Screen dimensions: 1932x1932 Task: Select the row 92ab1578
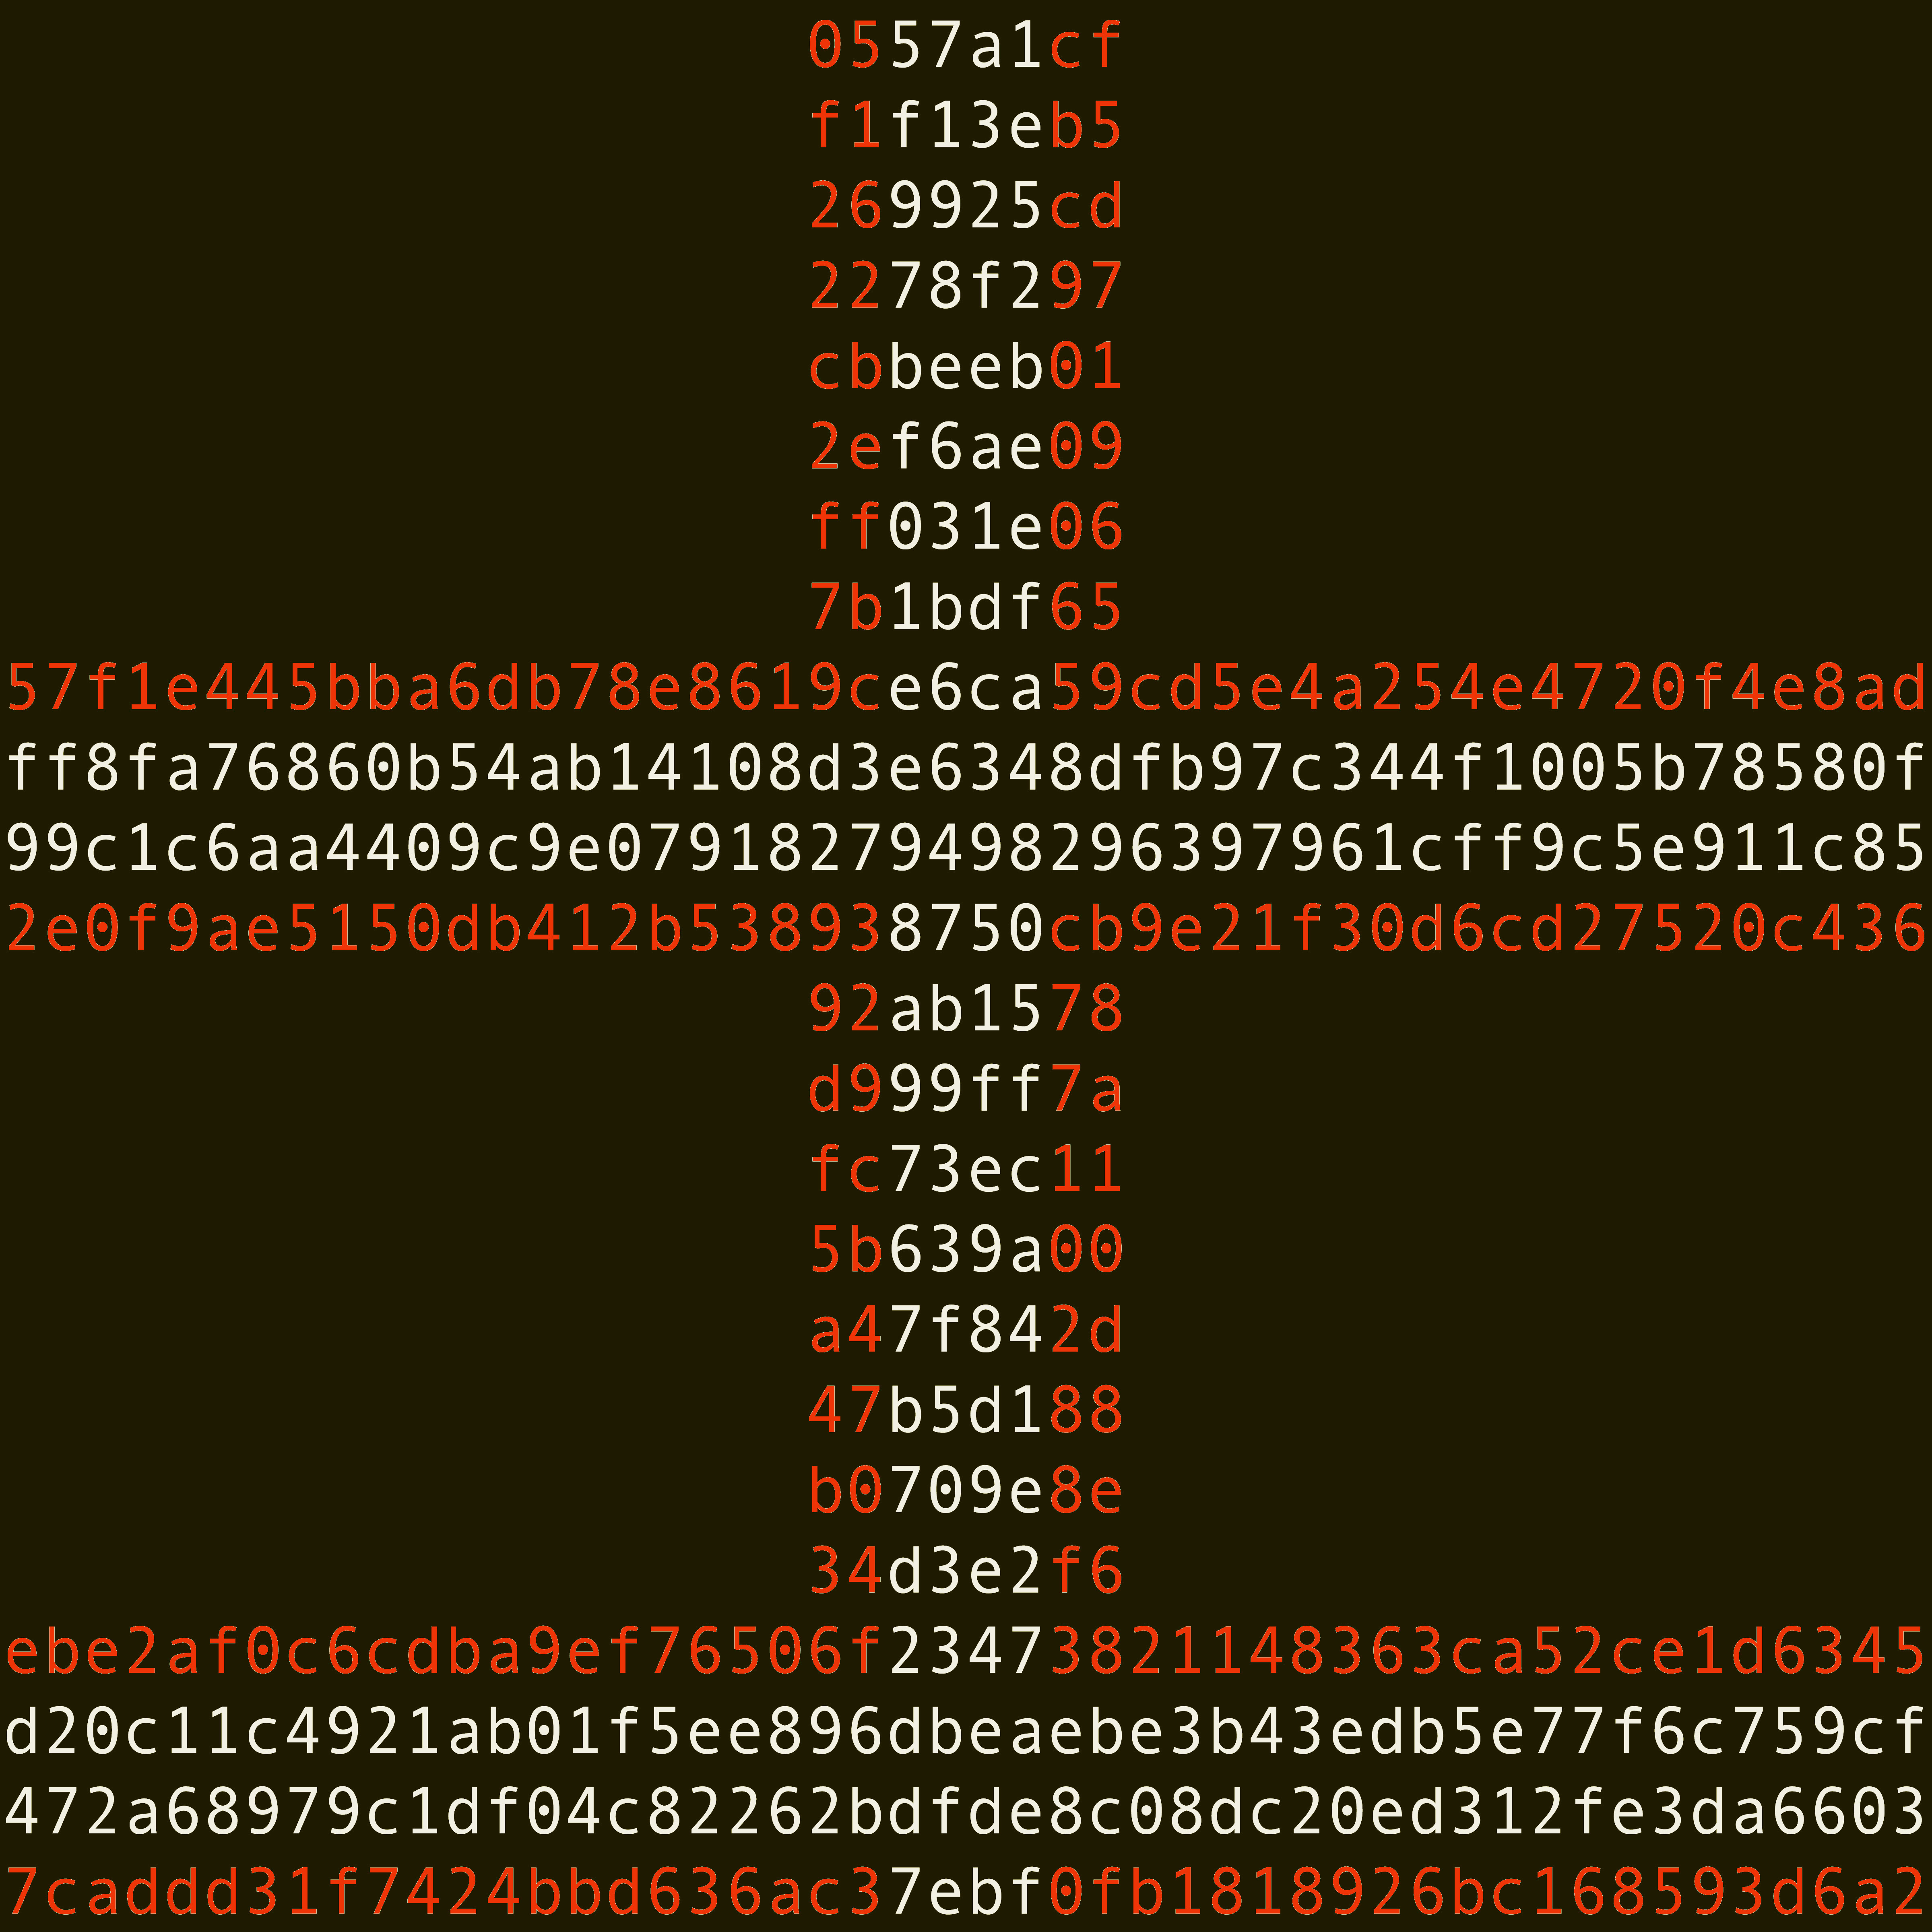tap(966, 1008)
